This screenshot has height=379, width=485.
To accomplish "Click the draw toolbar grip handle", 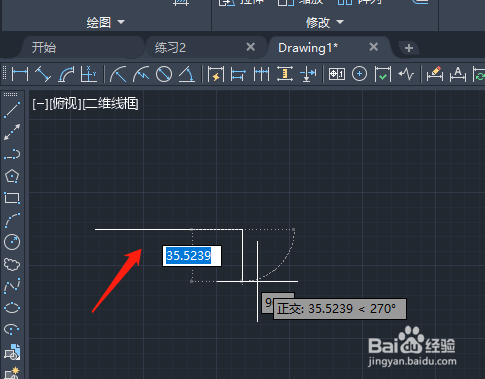I will [x=11, y=95].
